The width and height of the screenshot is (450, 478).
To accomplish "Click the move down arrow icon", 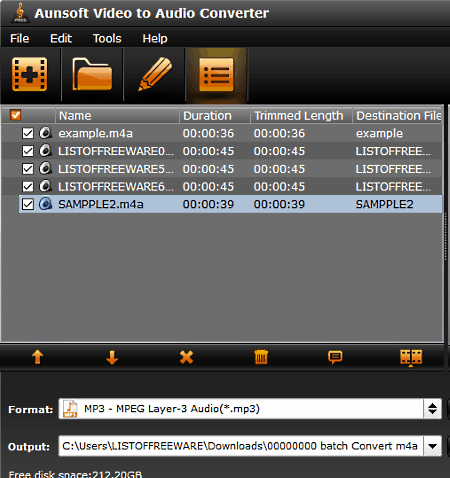I will click(x=112, y=357).
